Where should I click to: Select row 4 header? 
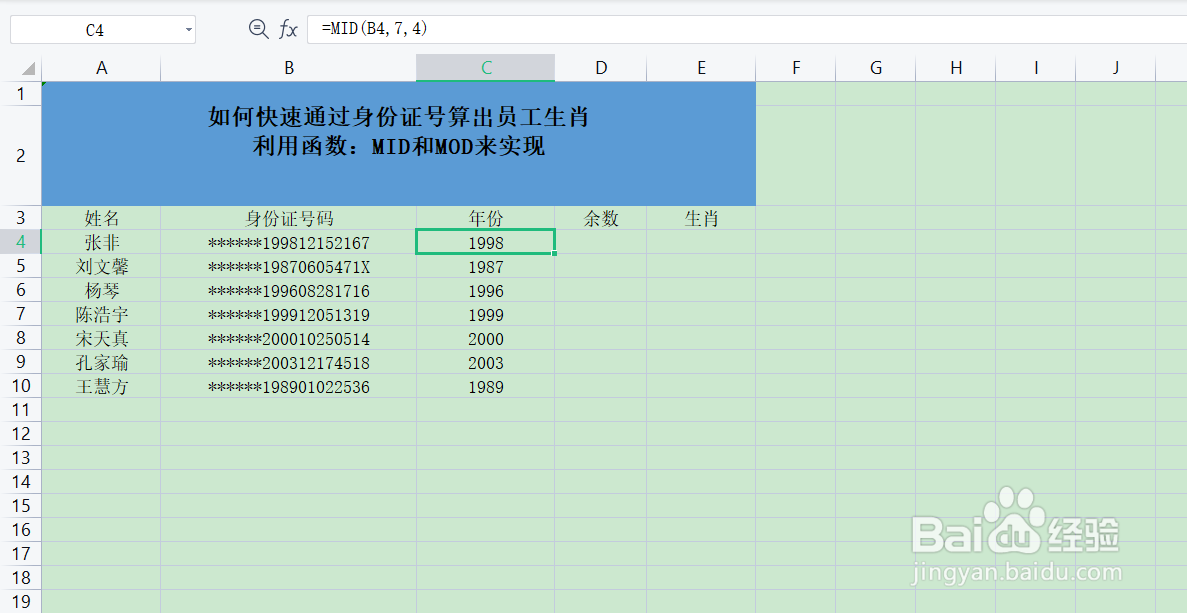[20, 242]
